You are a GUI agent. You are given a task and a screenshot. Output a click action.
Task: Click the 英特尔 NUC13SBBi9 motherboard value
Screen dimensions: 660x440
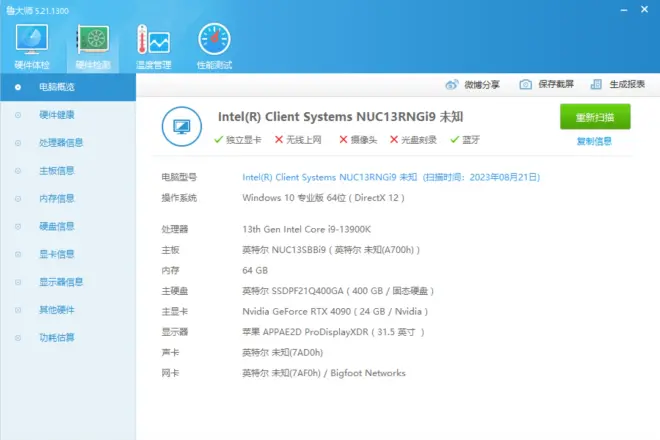point(331,250)
